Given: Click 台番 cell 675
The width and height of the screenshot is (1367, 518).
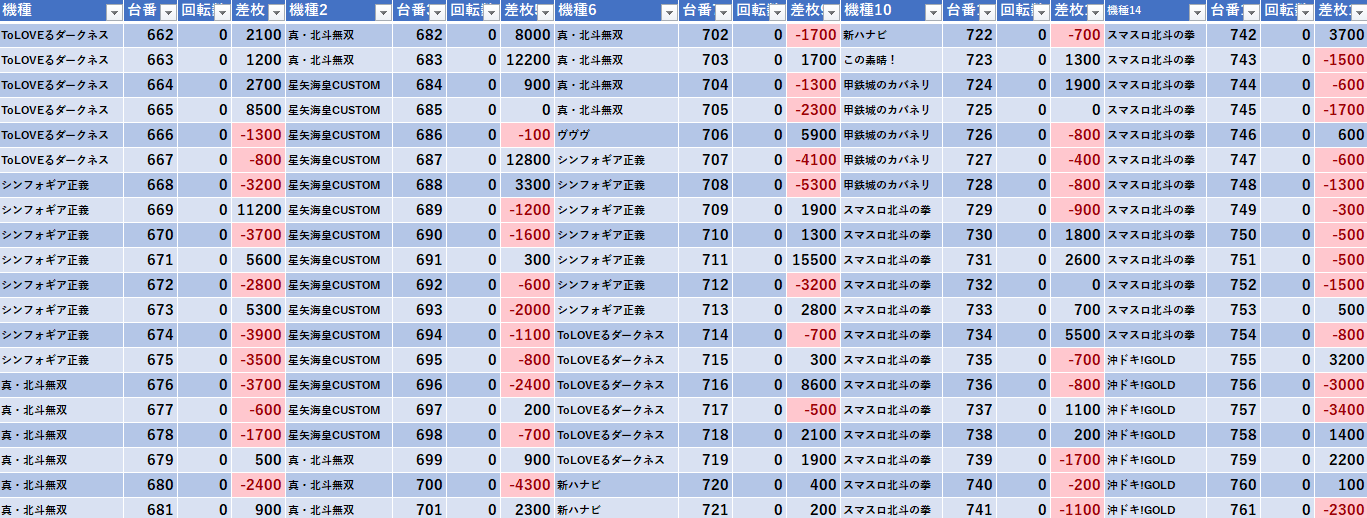Looking at the screenshot, I should coord(151,360).
